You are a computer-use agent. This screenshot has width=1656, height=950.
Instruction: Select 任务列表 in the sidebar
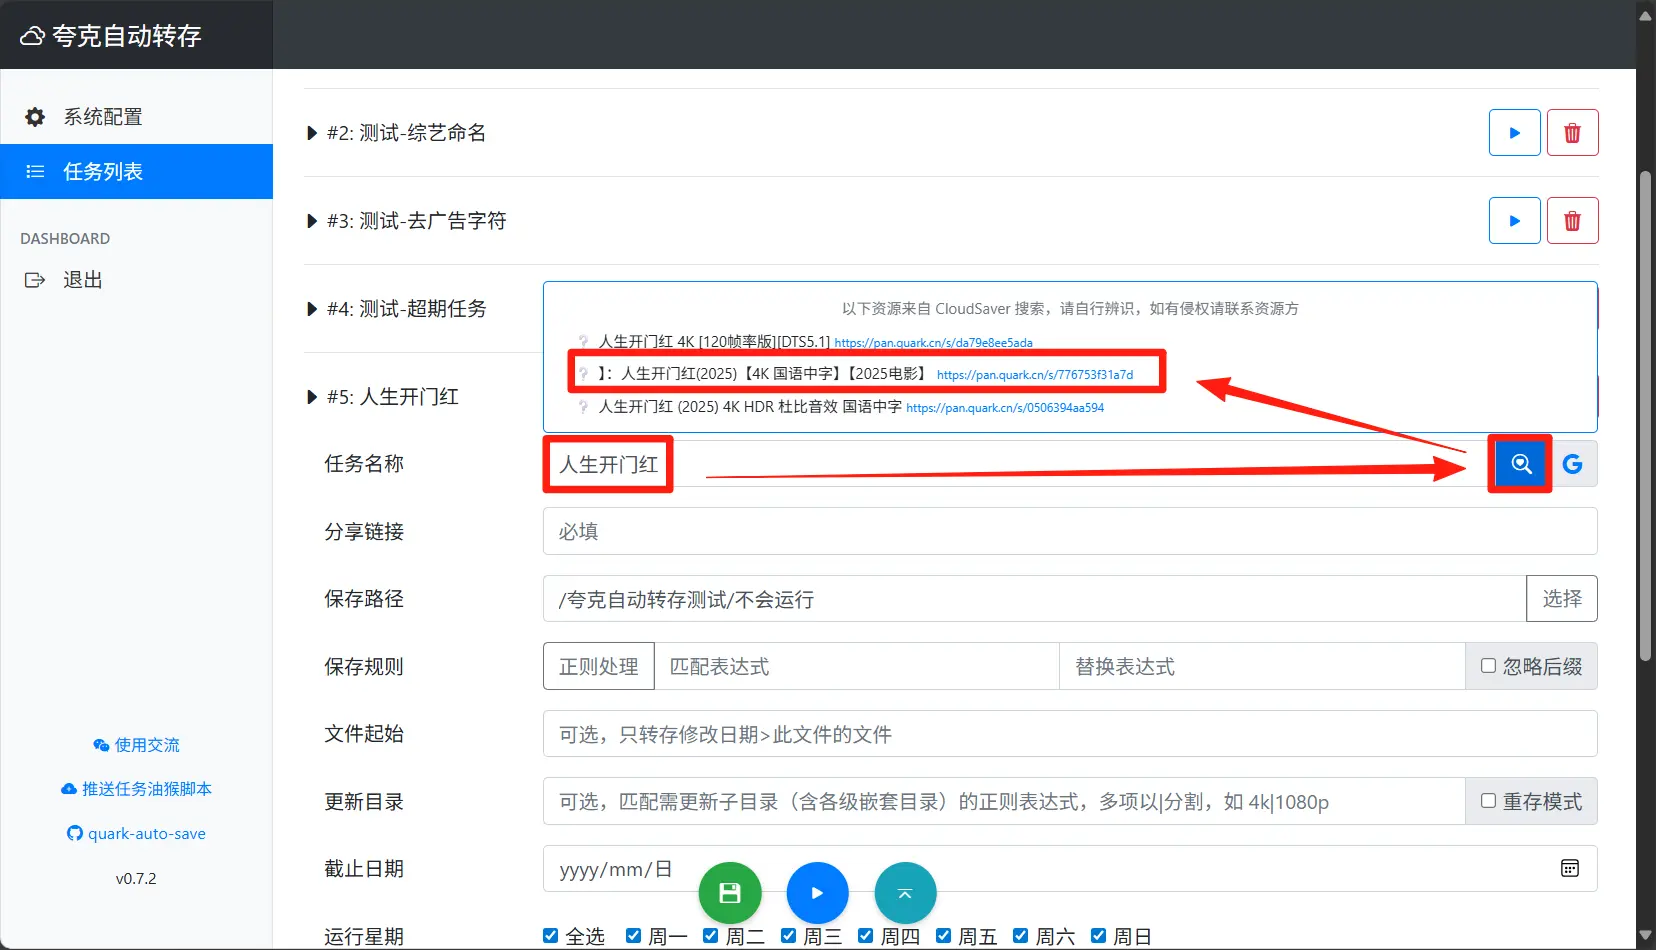pos(103,172)
